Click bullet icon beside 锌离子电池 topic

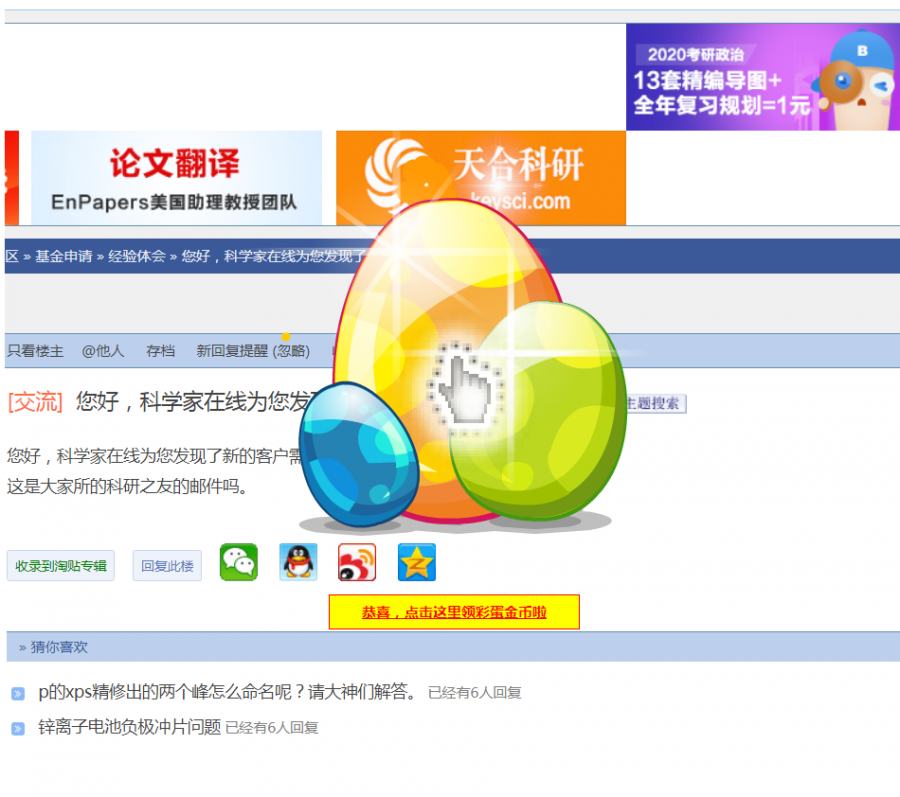click(x=18, y=729)
